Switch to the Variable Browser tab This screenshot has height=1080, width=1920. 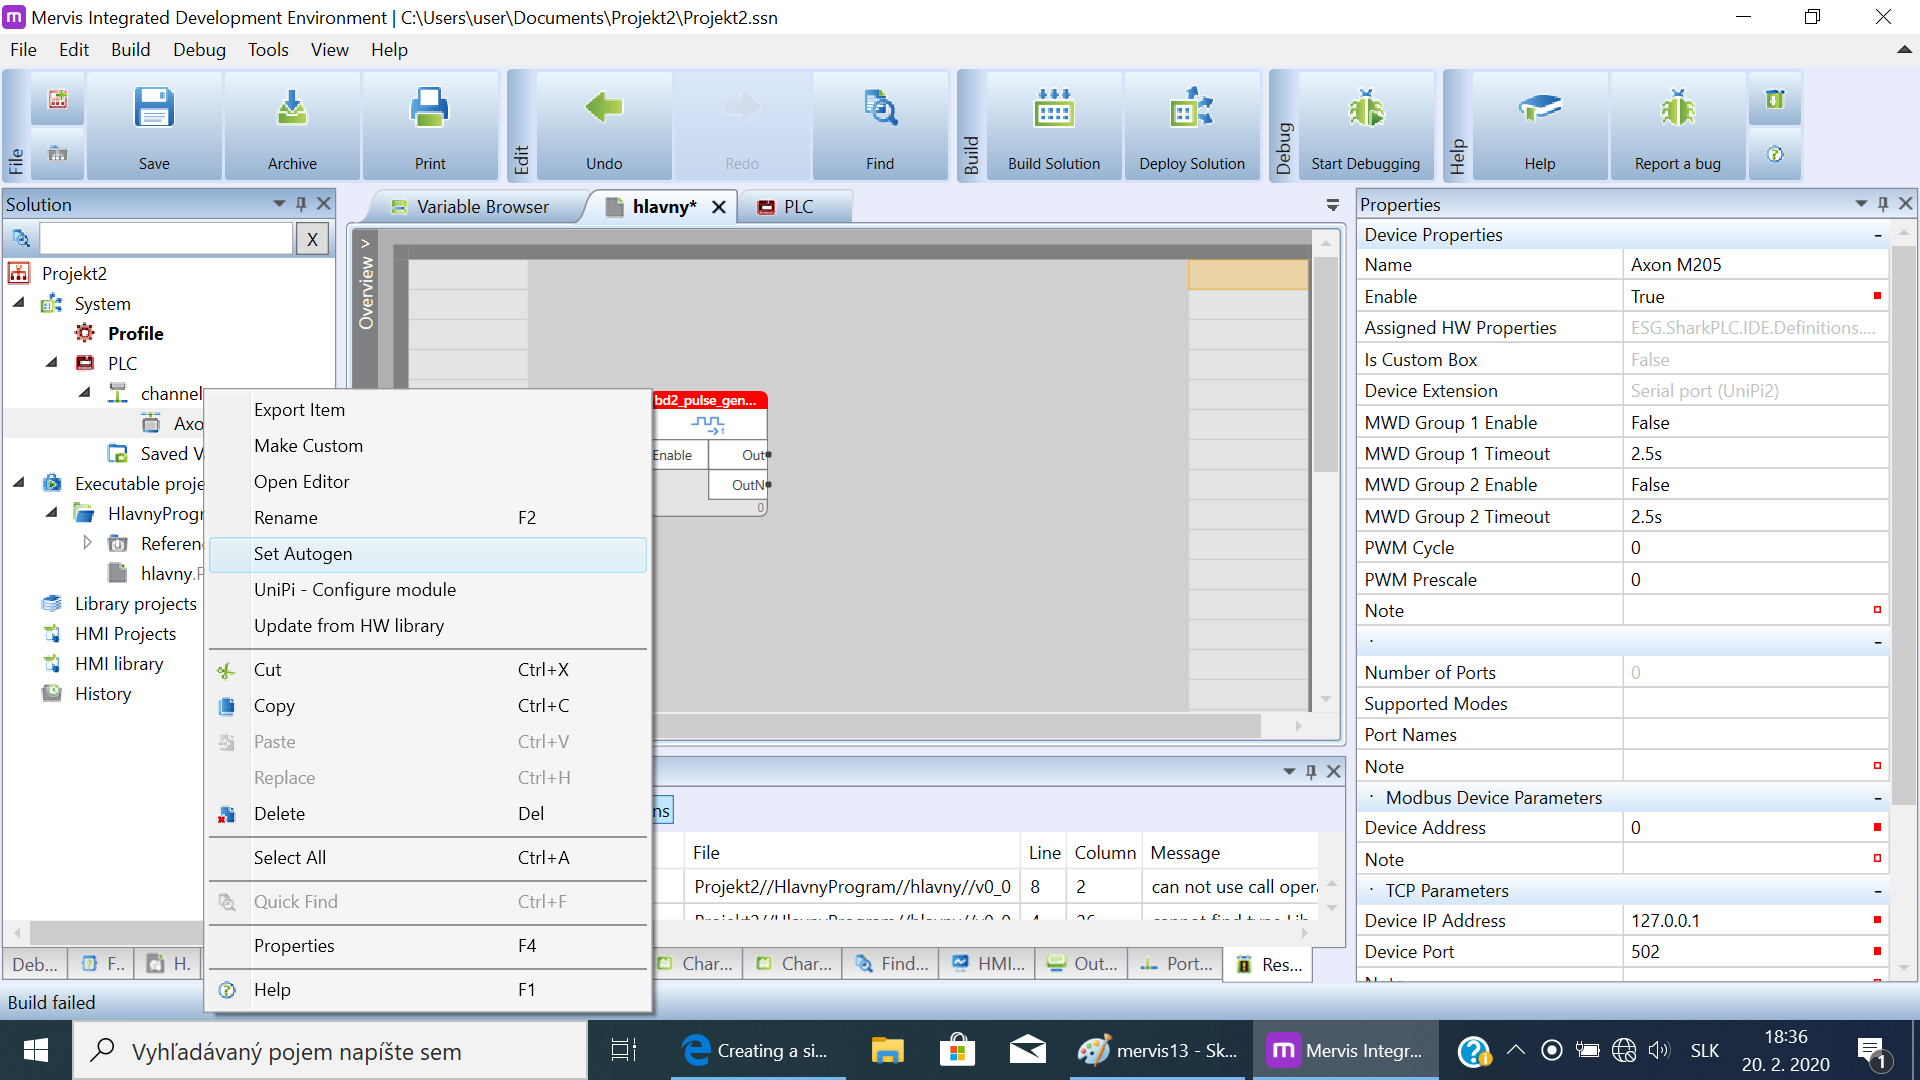pos(470,207)
